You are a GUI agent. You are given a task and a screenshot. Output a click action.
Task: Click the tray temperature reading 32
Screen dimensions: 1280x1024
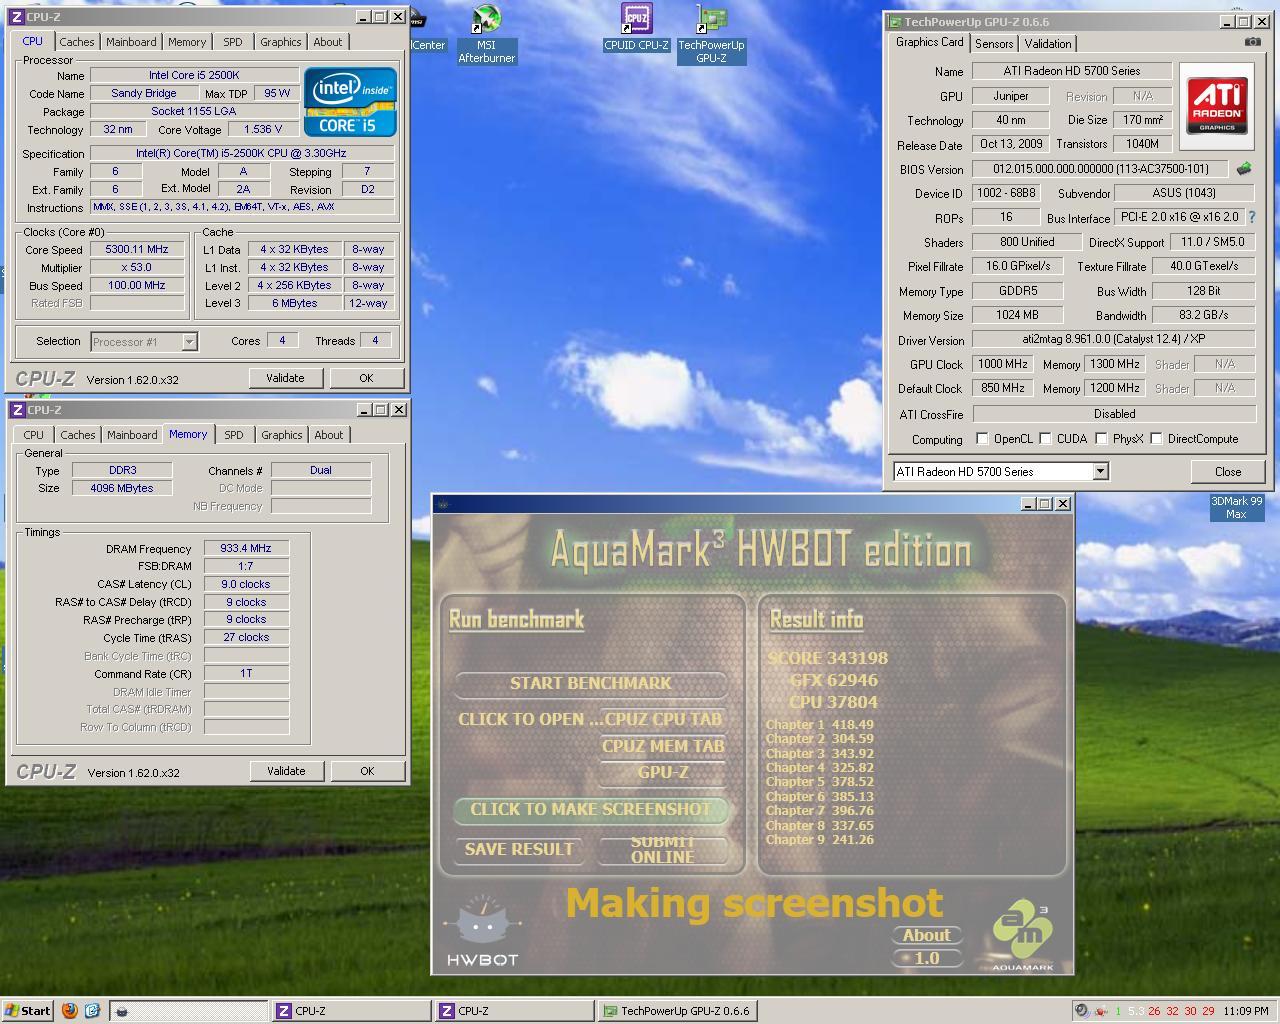tap(1172, 1011)
